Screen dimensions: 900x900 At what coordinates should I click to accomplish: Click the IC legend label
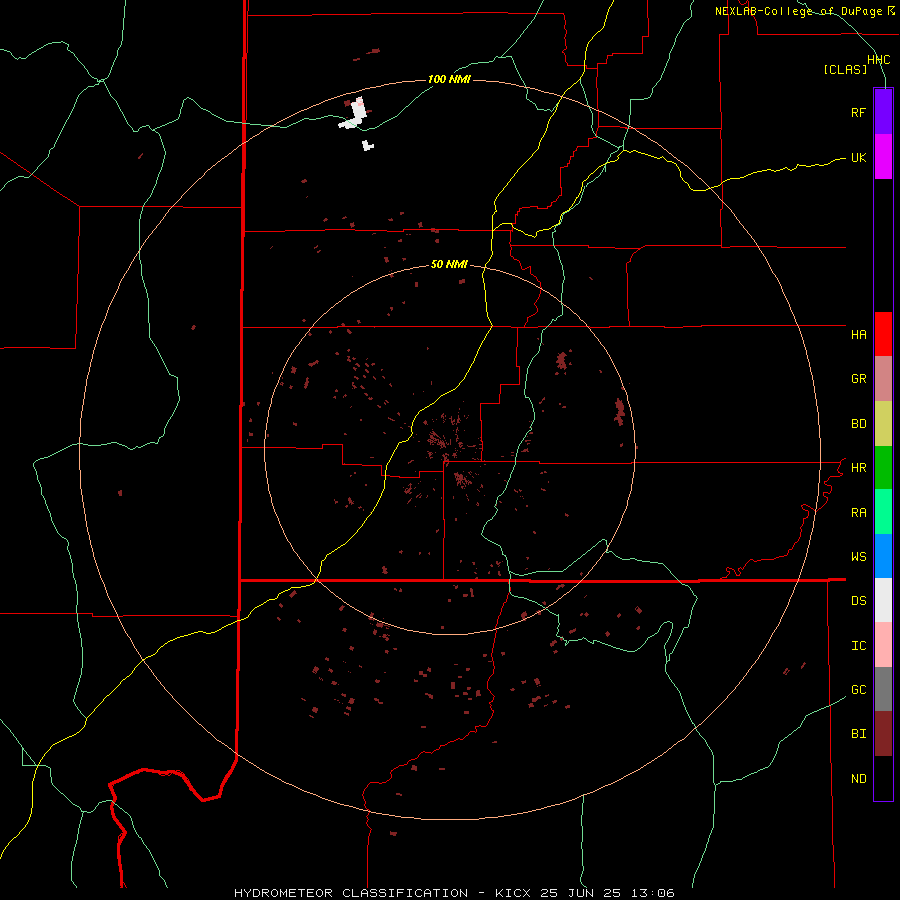tap(858, 646)
